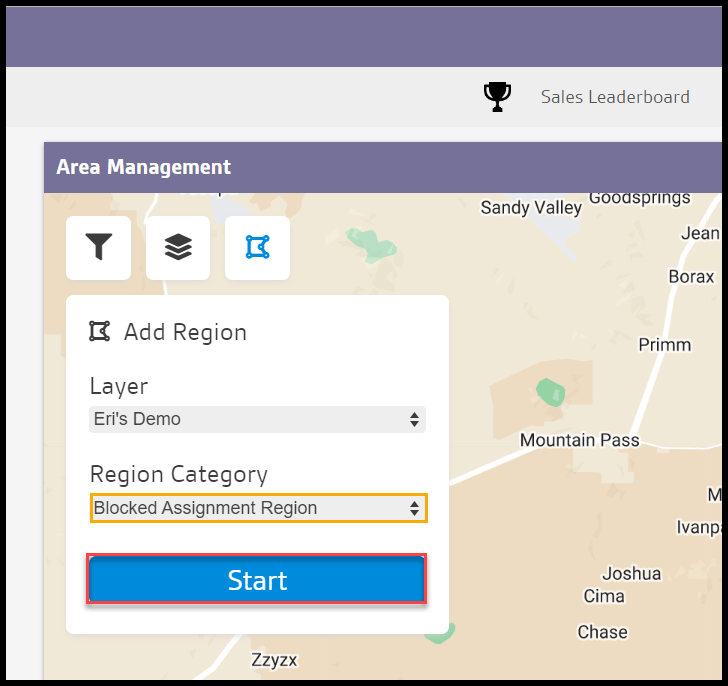Open the Sales Leaderboard link
Screen dimensions: 728x686
pos(615,97)
